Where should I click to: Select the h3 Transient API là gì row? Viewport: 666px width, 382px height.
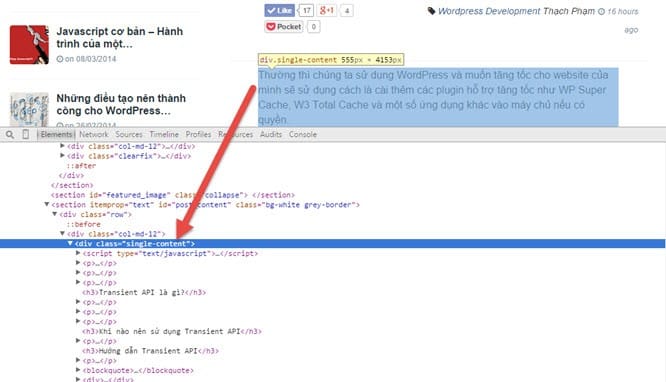pos(144,292)
